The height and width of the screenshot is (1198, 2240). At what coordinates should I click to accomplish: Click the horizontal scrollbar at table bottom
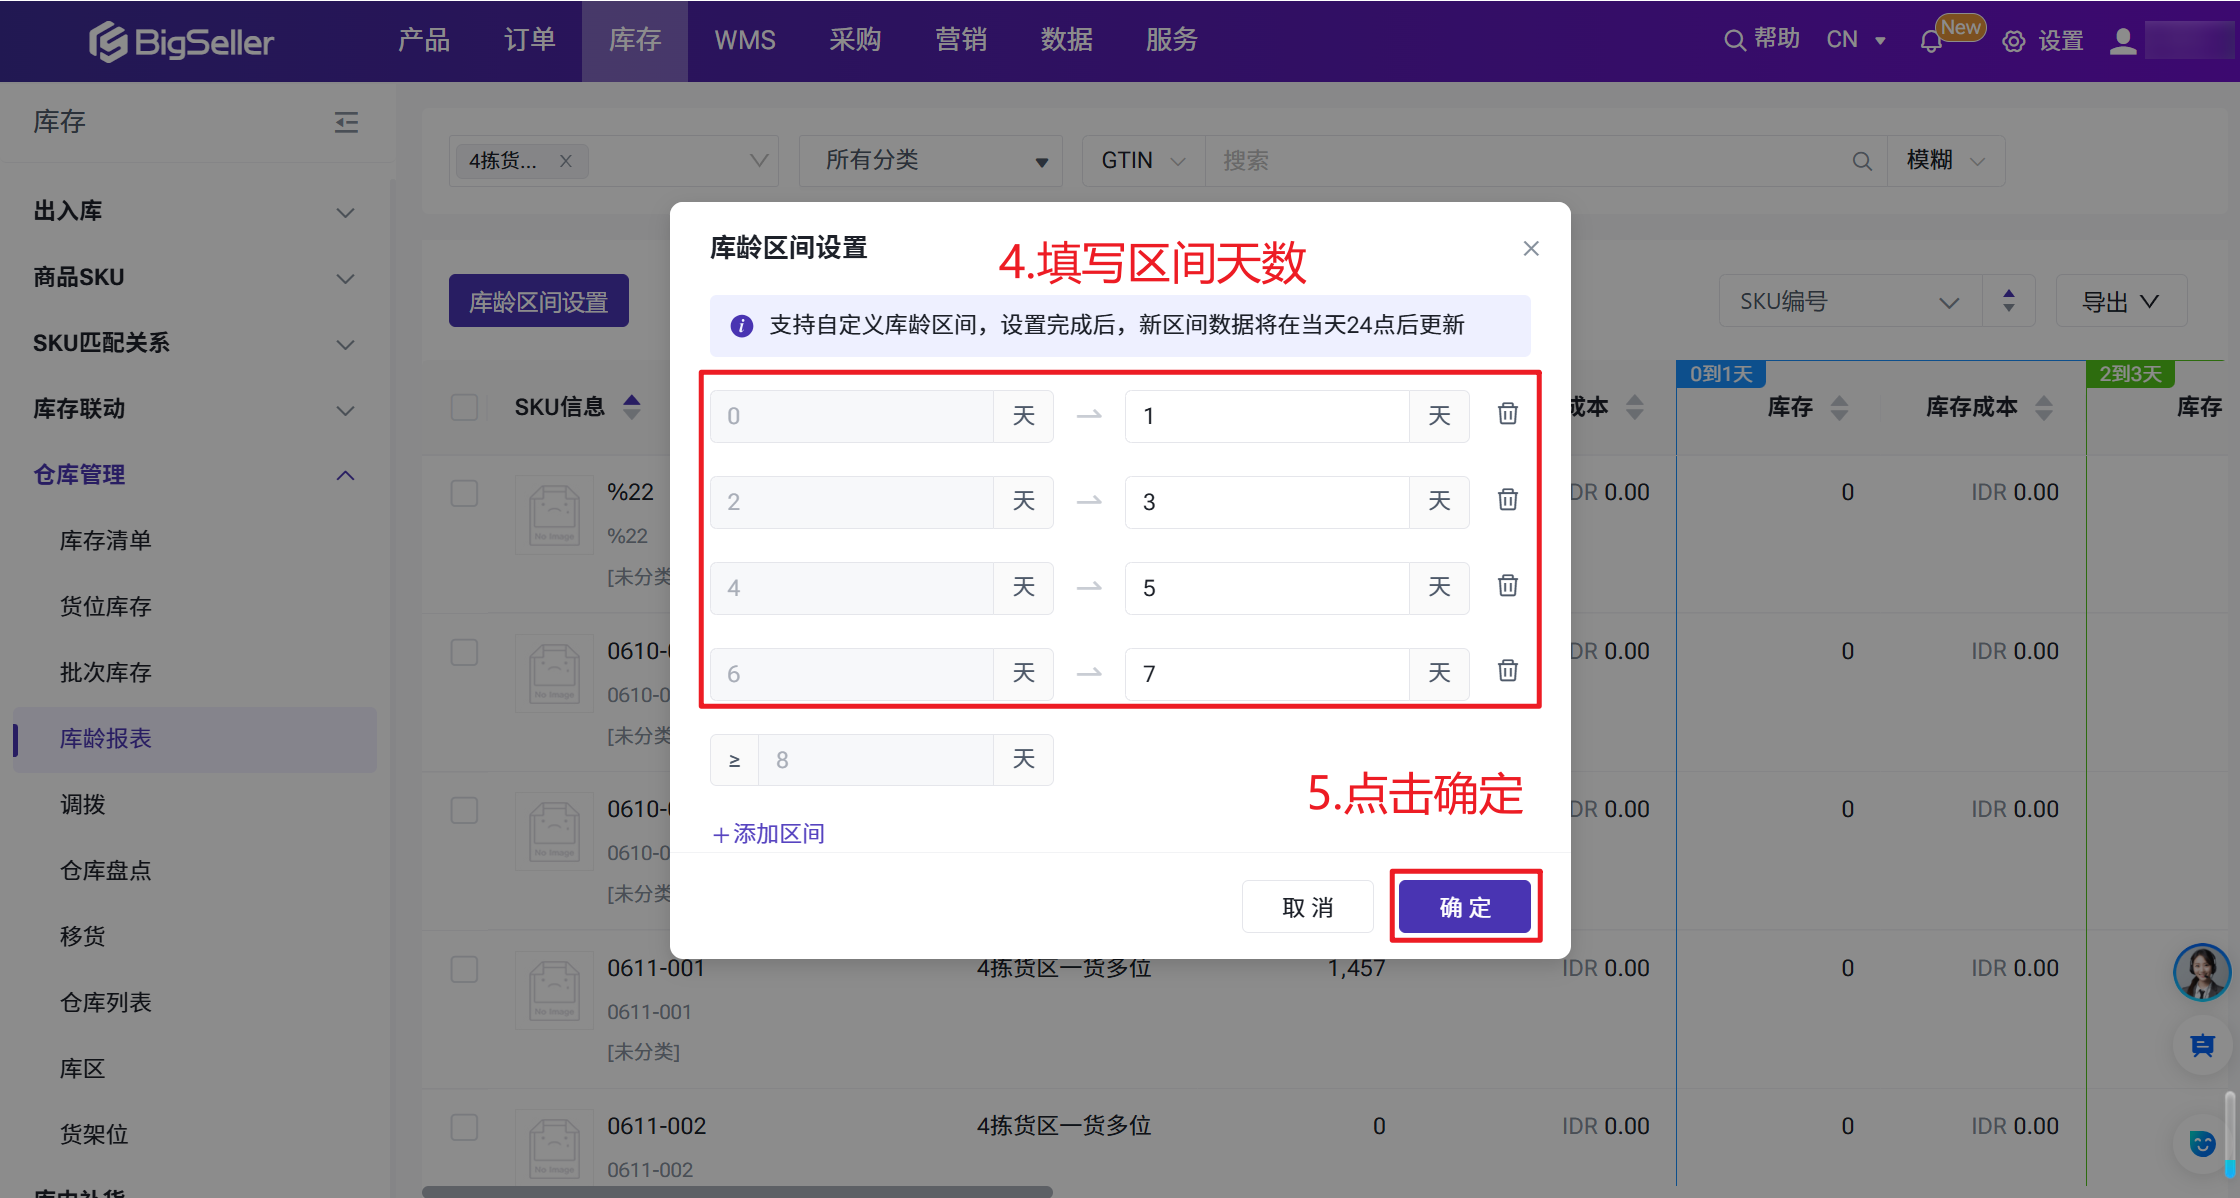coord(737,1191)
